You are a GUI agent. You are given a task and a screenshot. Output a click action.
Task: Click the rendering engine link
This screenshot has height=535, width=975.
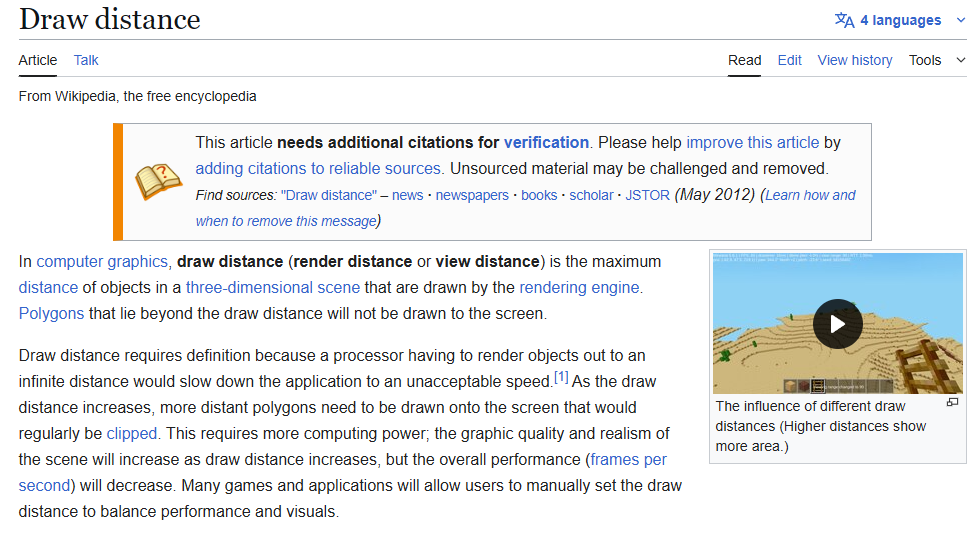(x=579, y=287)
